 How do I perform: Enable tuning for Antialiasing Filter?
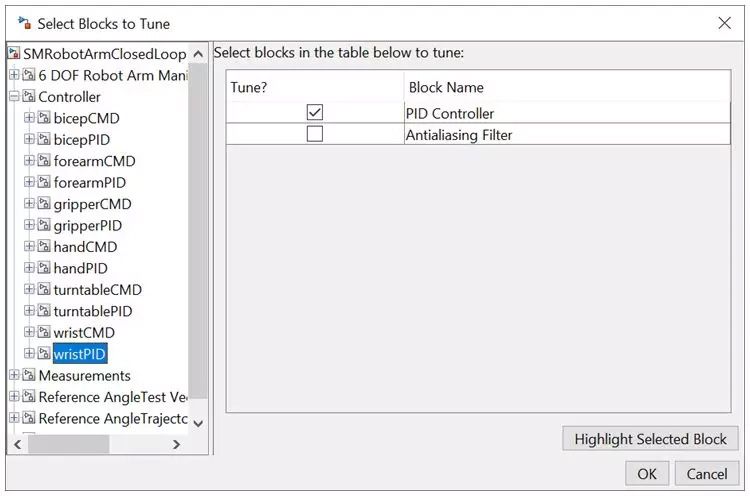point(315,134)
